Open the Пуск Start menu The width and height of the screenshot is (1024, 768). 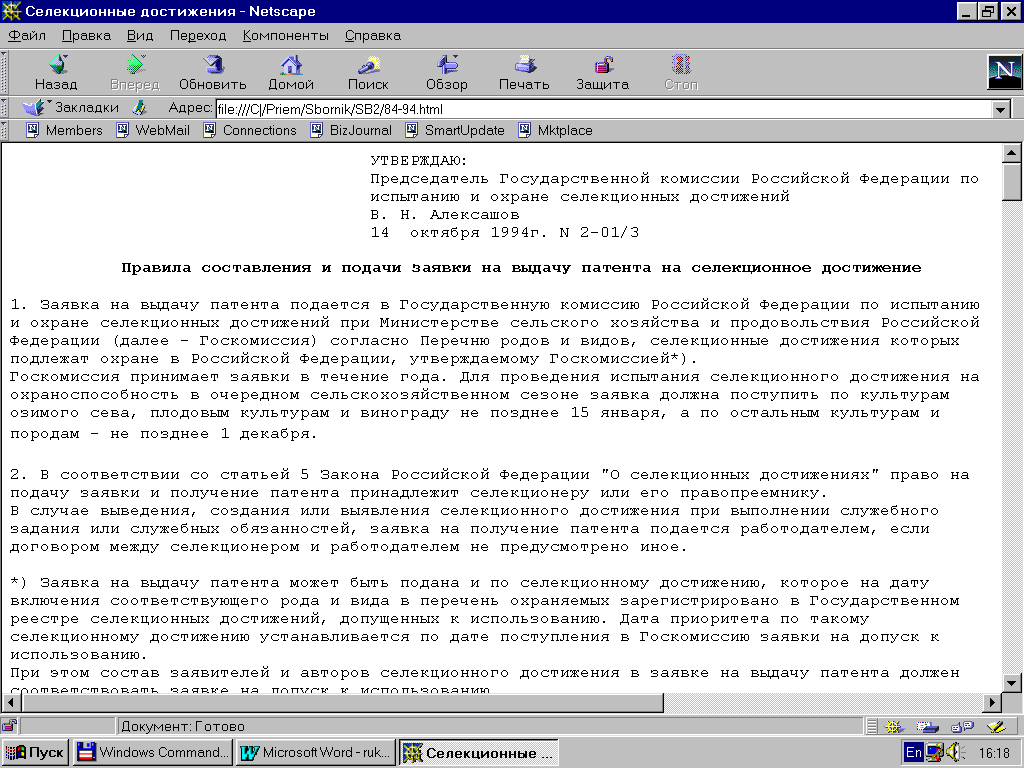point(35,752)
